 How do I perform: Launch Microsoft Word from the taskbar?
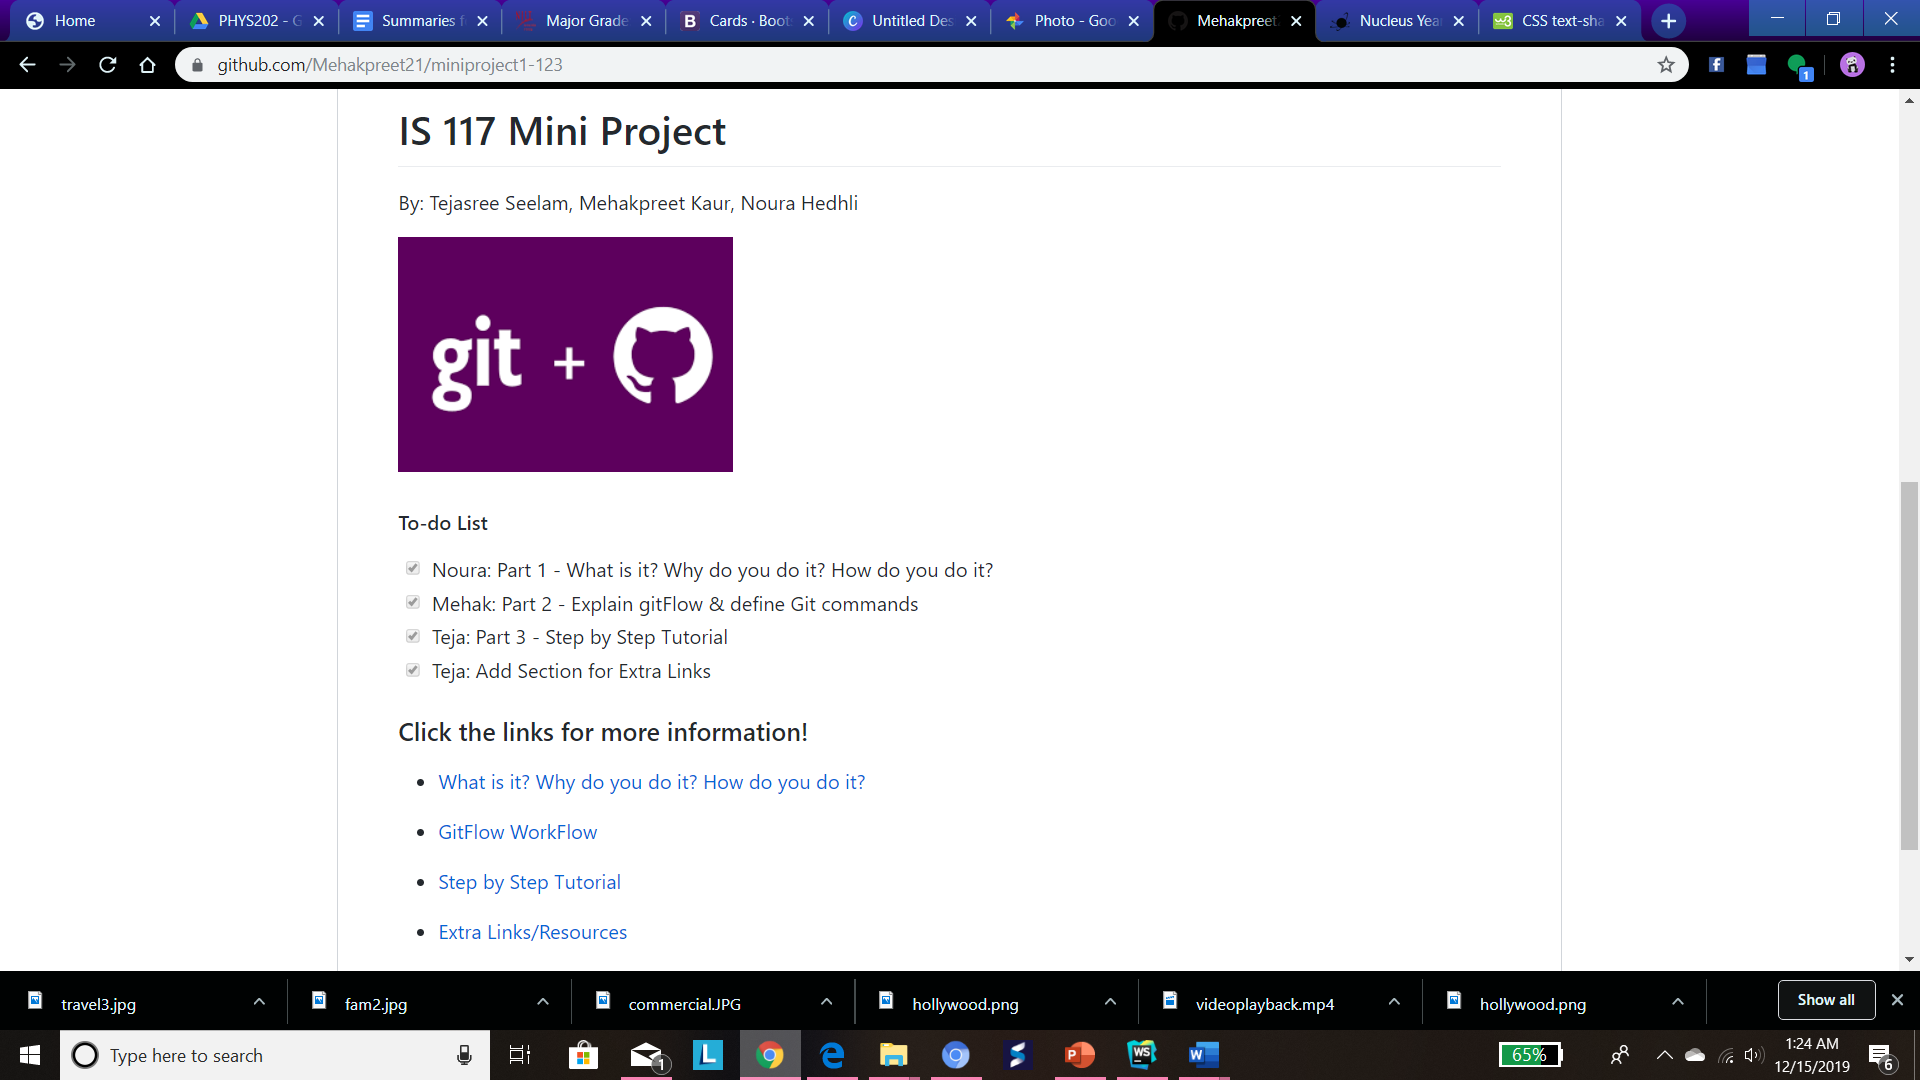[1204, 1054]
